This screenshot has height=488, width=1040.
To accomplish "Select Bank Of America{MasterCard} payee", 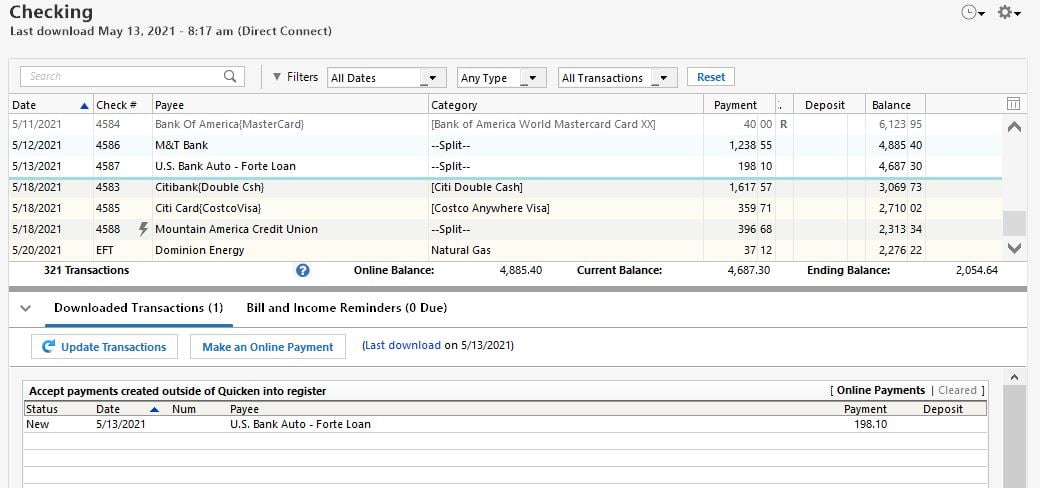I will pyautogui.click(x=229, y=124).
